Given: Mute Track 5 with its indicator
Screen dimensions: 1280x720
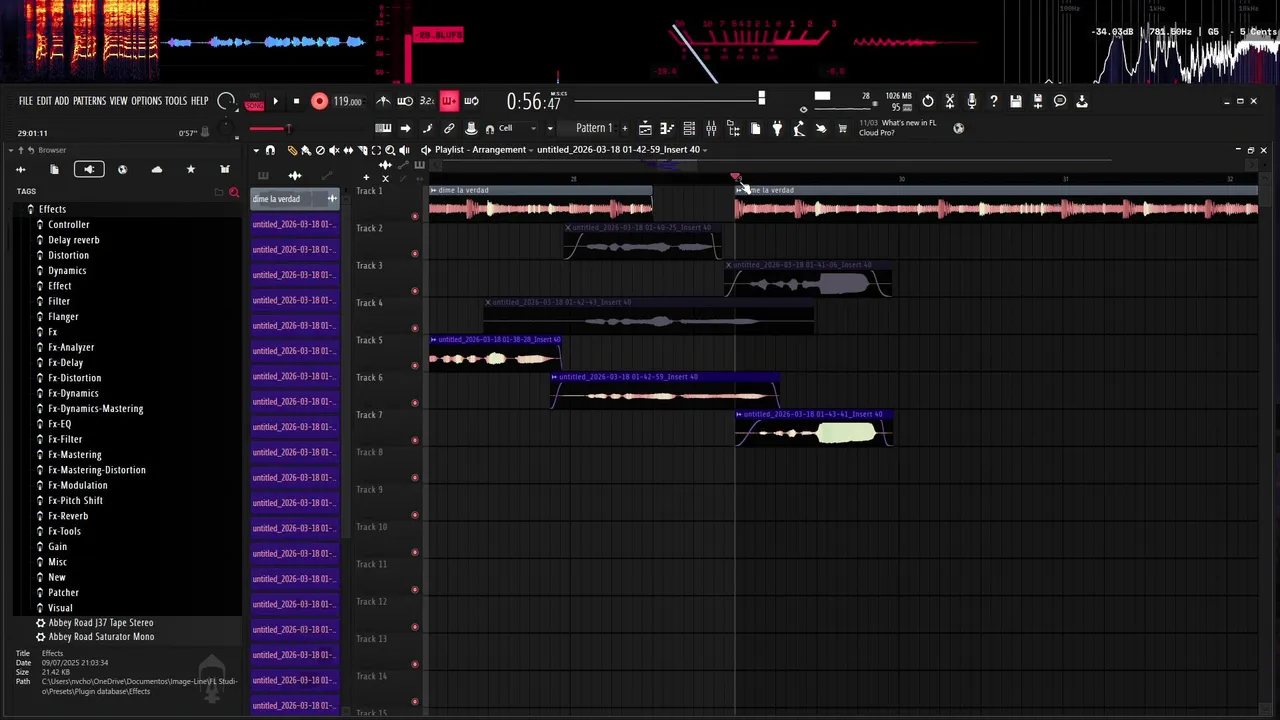Looking at the screenshot, I should tap(415, 365).
